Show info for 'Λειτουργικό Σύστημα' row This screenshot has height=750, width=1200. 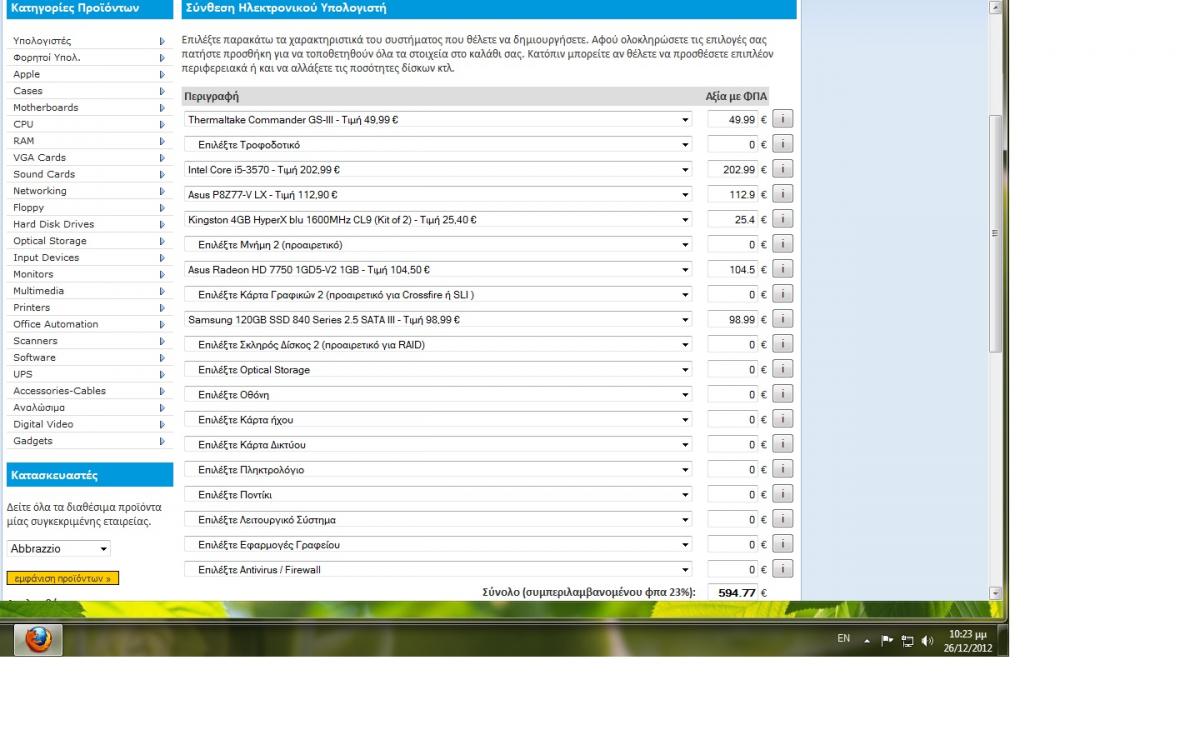click(x=783, y=519)
